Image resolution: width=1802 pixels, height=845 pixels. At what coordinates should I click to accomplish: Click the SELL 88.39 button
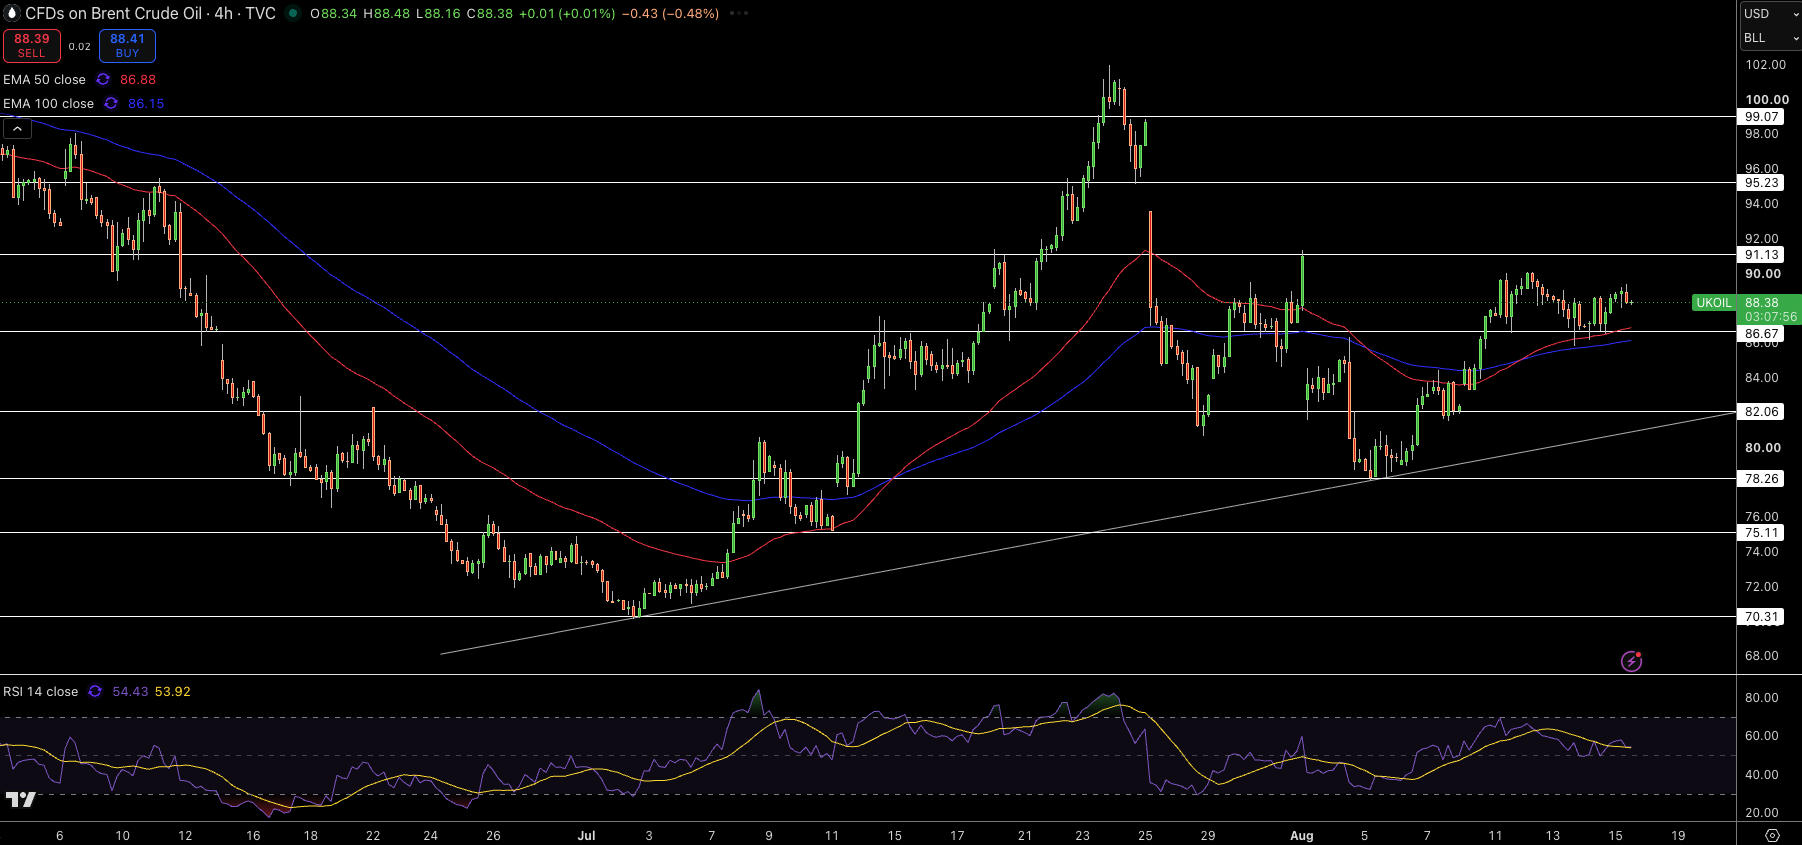coord(32,45)
